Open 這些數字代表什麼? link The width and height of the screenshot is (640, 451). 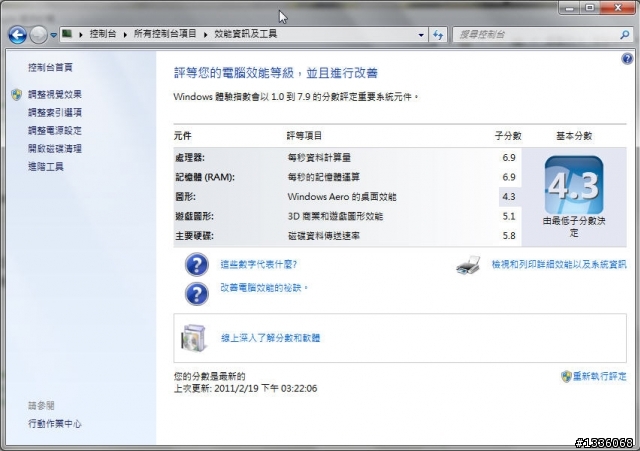pos(259,264)
